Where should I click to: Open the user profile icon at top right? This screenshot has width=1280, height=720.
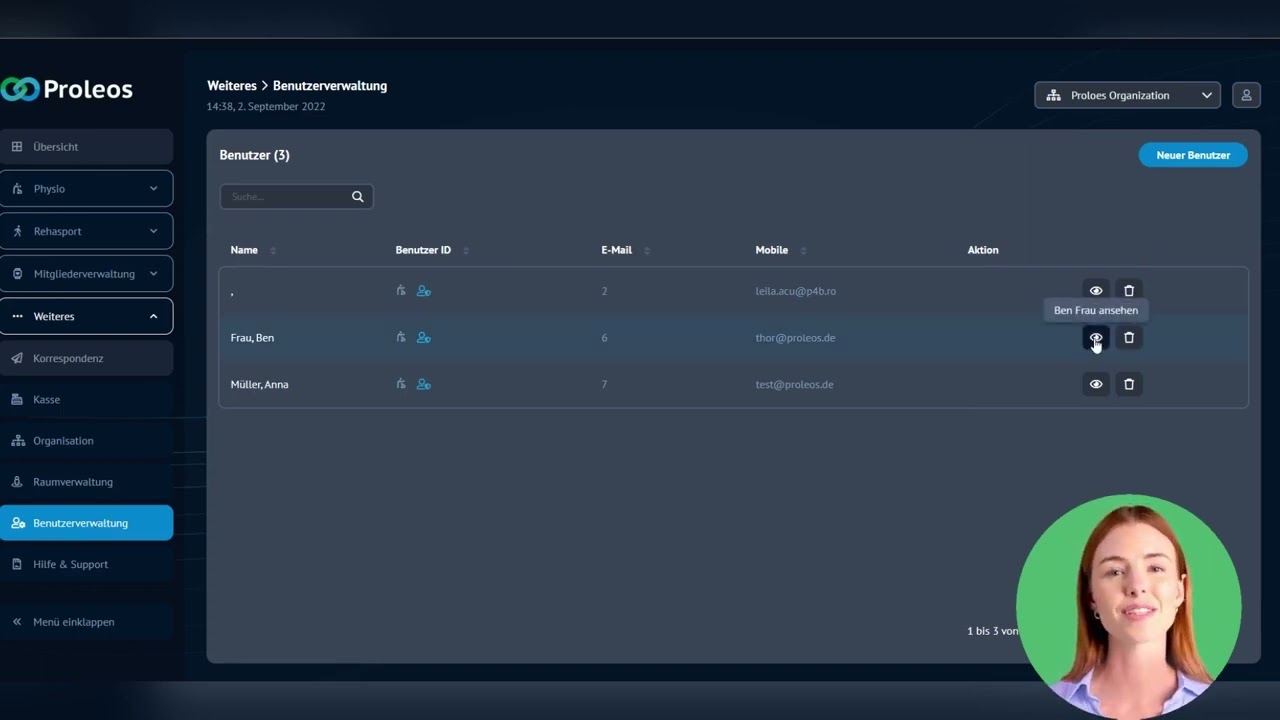click(1246, 95)
